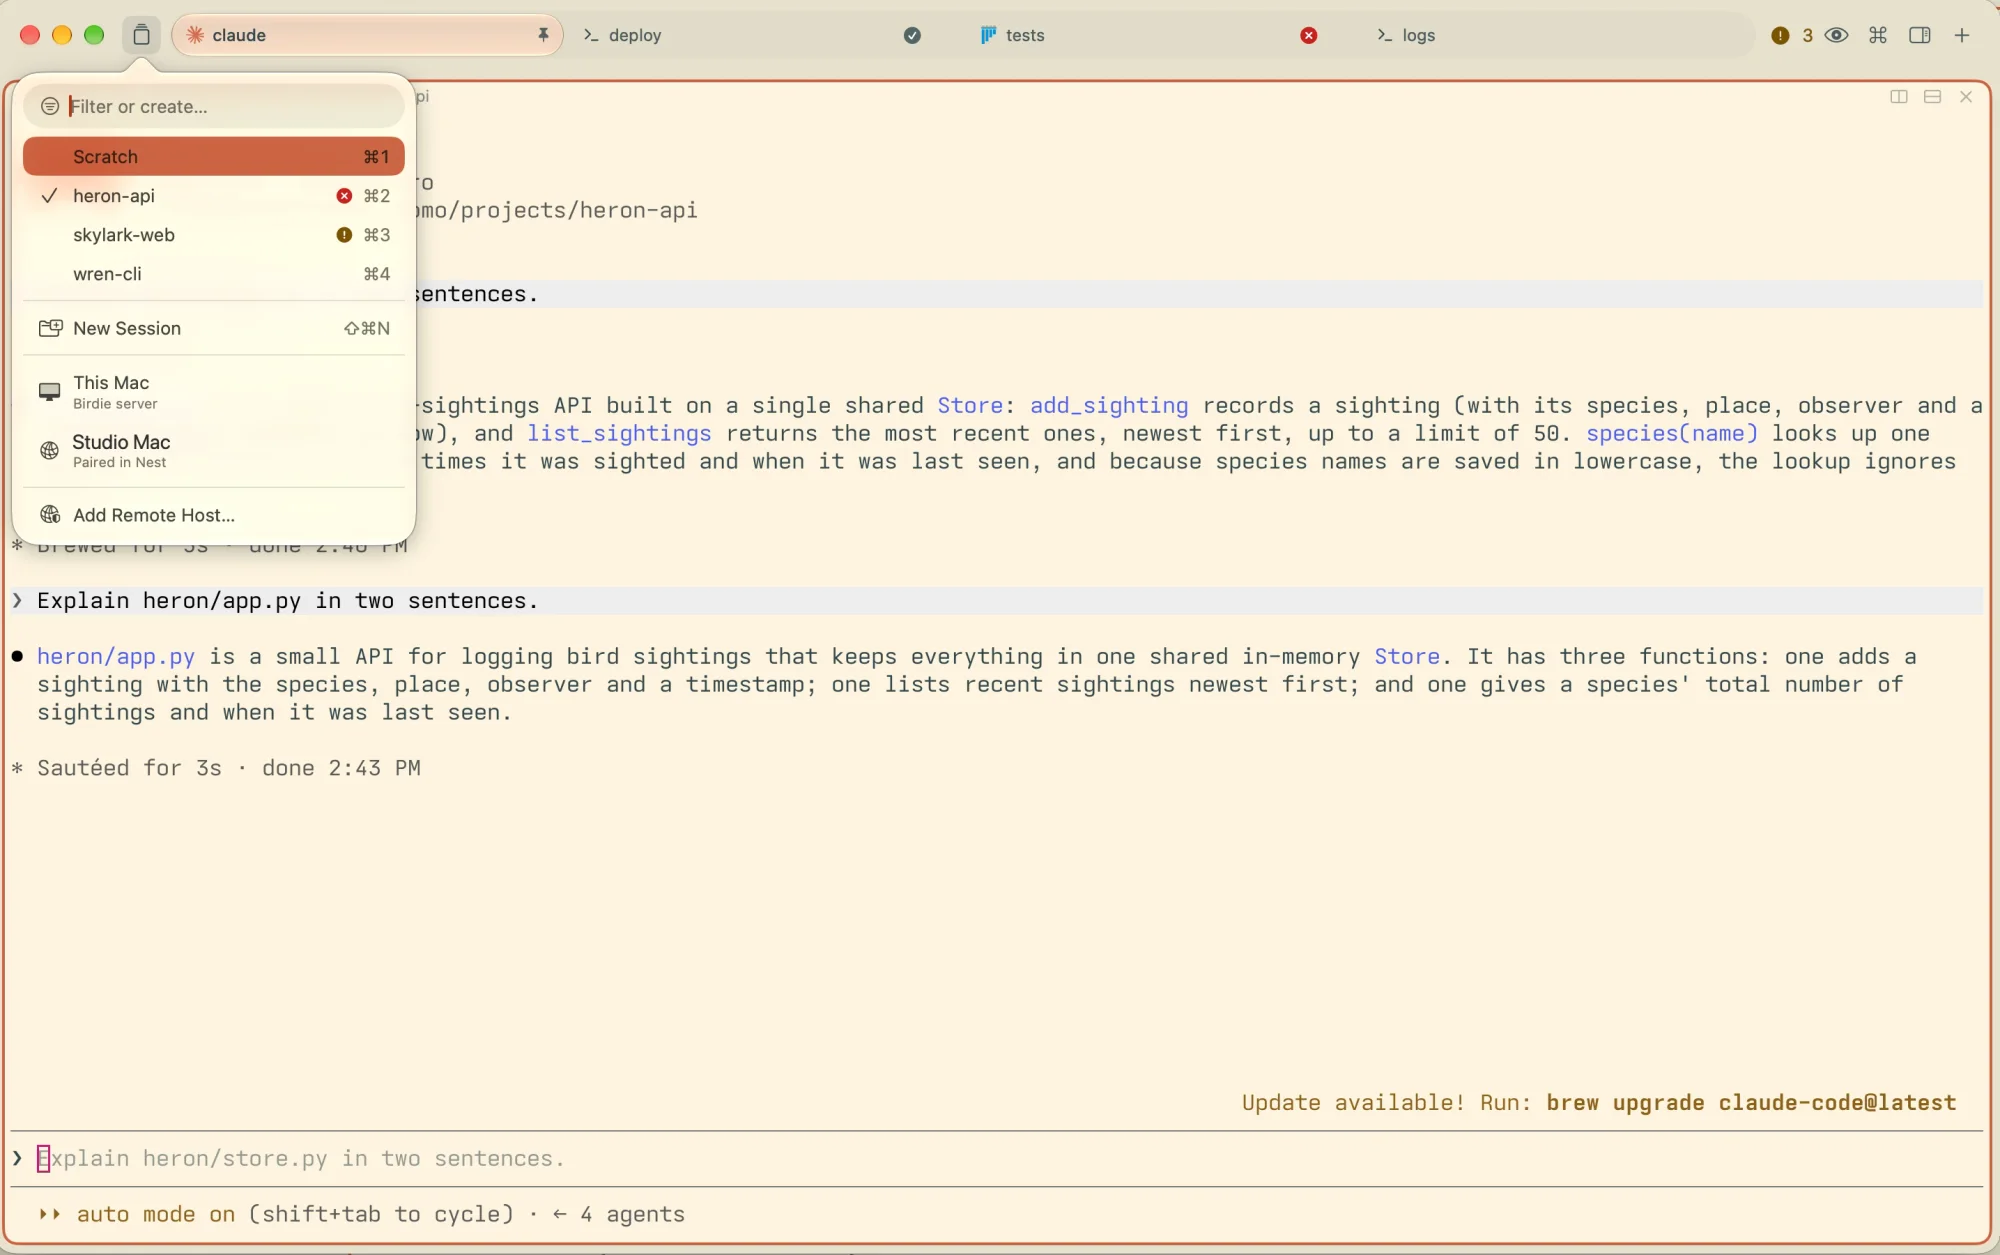
Task: Open the claude tab
Action: point(368,35)
